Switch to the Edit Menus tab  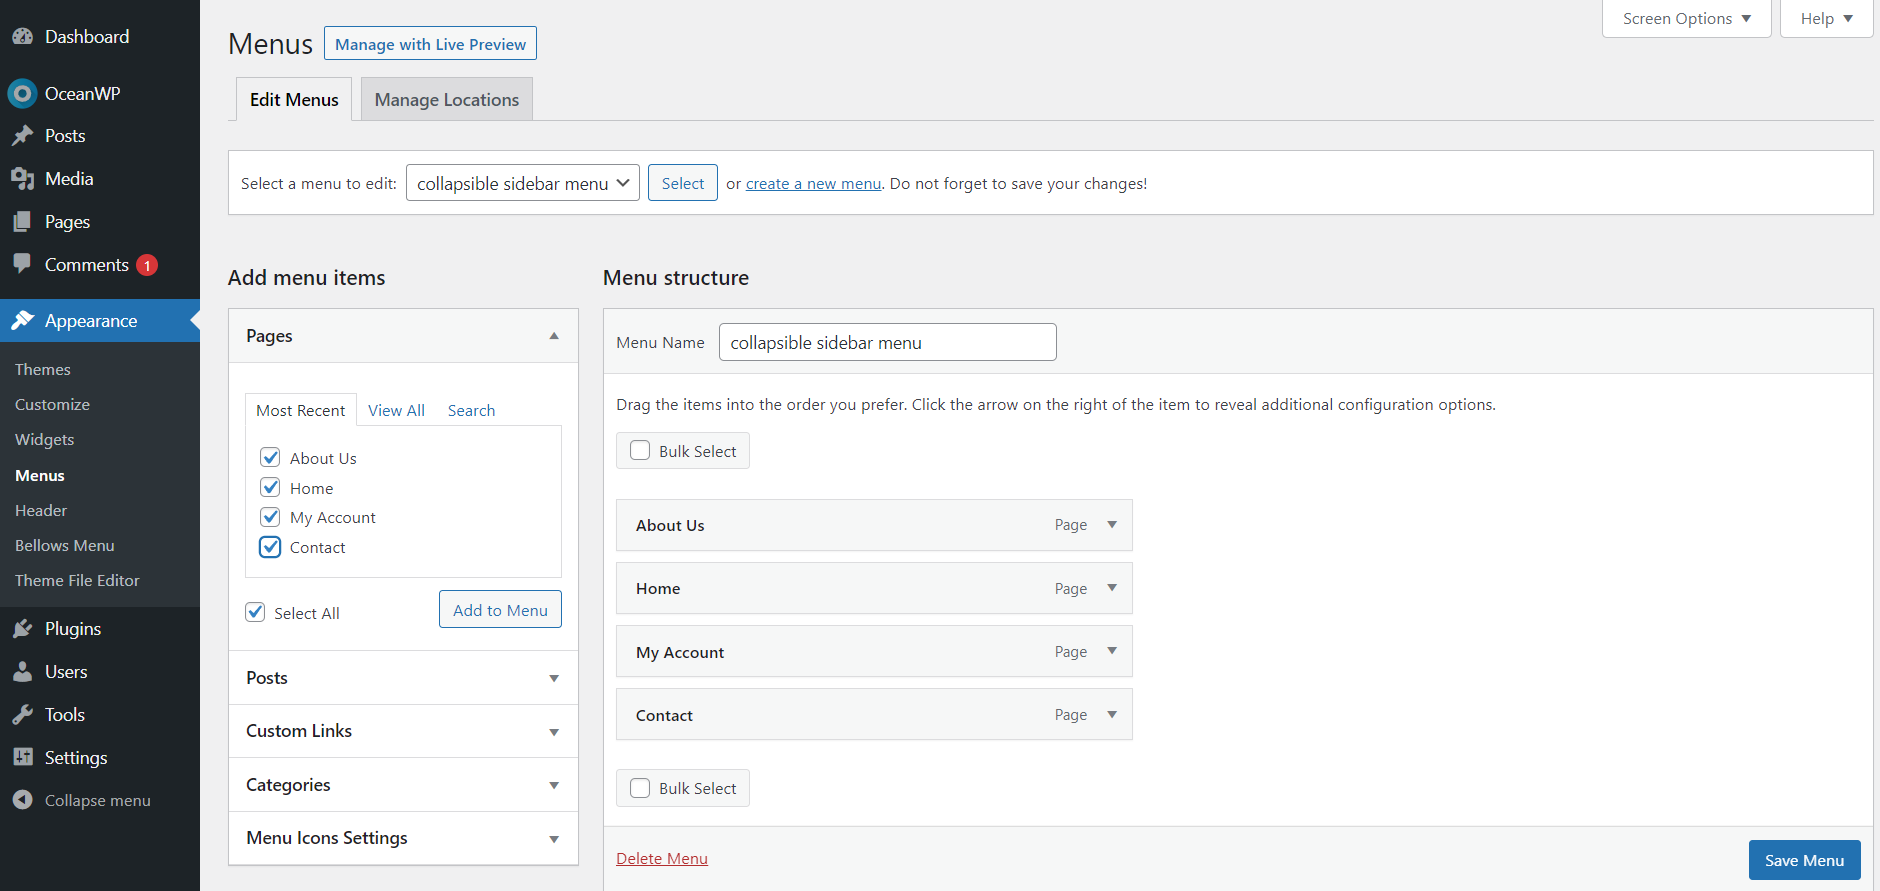[x=294, y=99]
